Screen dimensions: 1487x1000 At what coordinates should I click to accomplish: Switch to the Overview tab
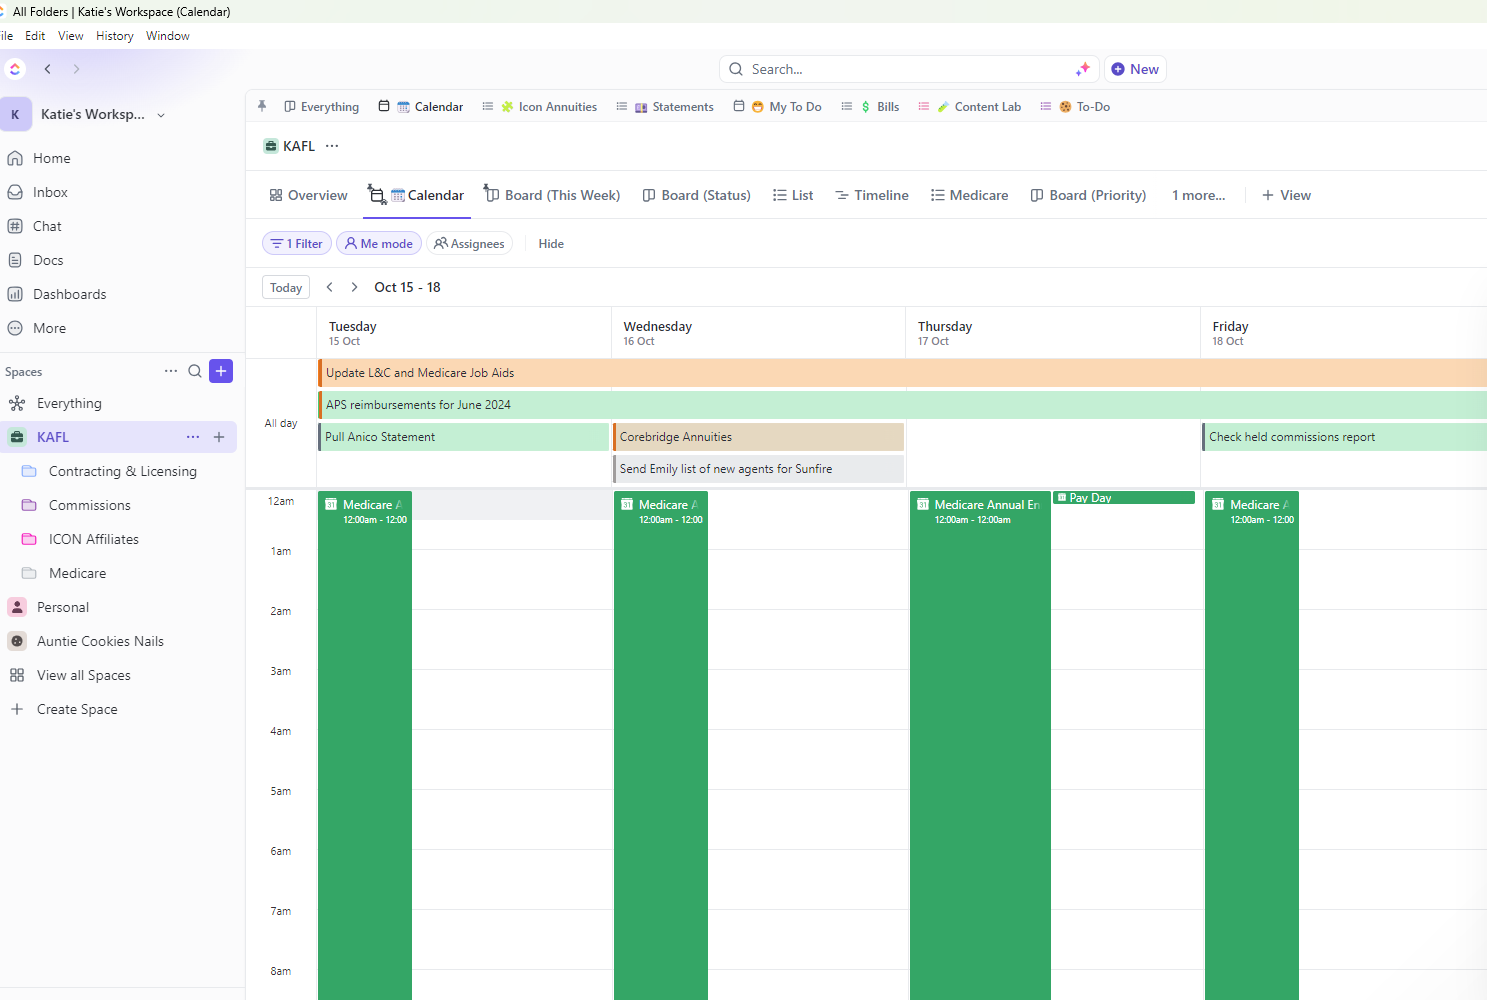[x=308, y=195]
